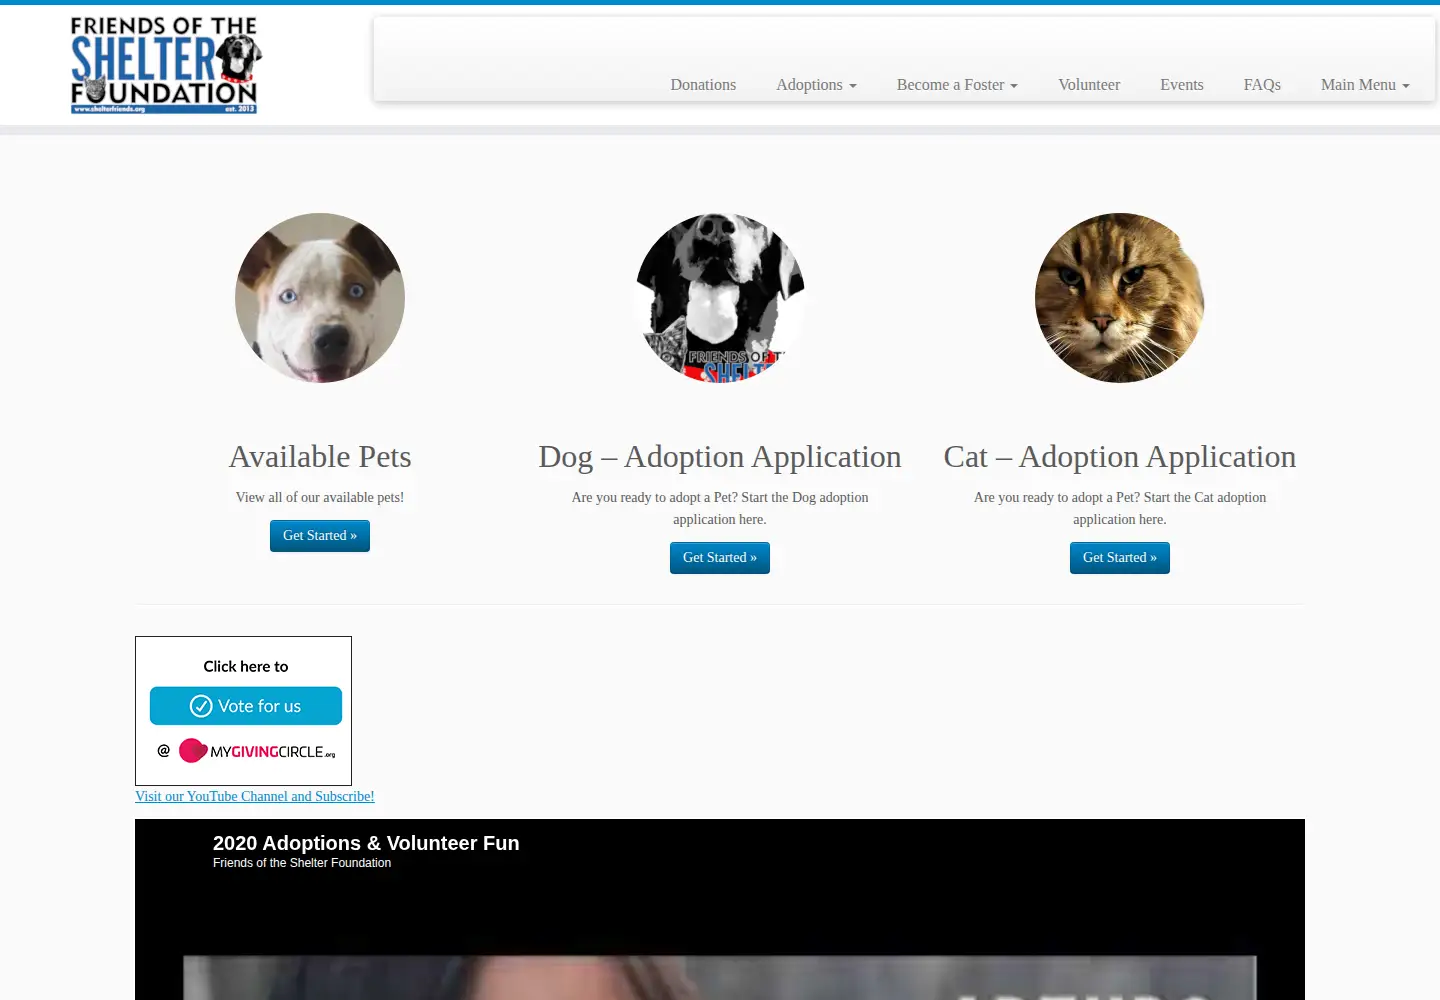Expand the Adoptions dropdown menu
The width and height of the screenshot is (1440, 1000).
click(816, 85)
